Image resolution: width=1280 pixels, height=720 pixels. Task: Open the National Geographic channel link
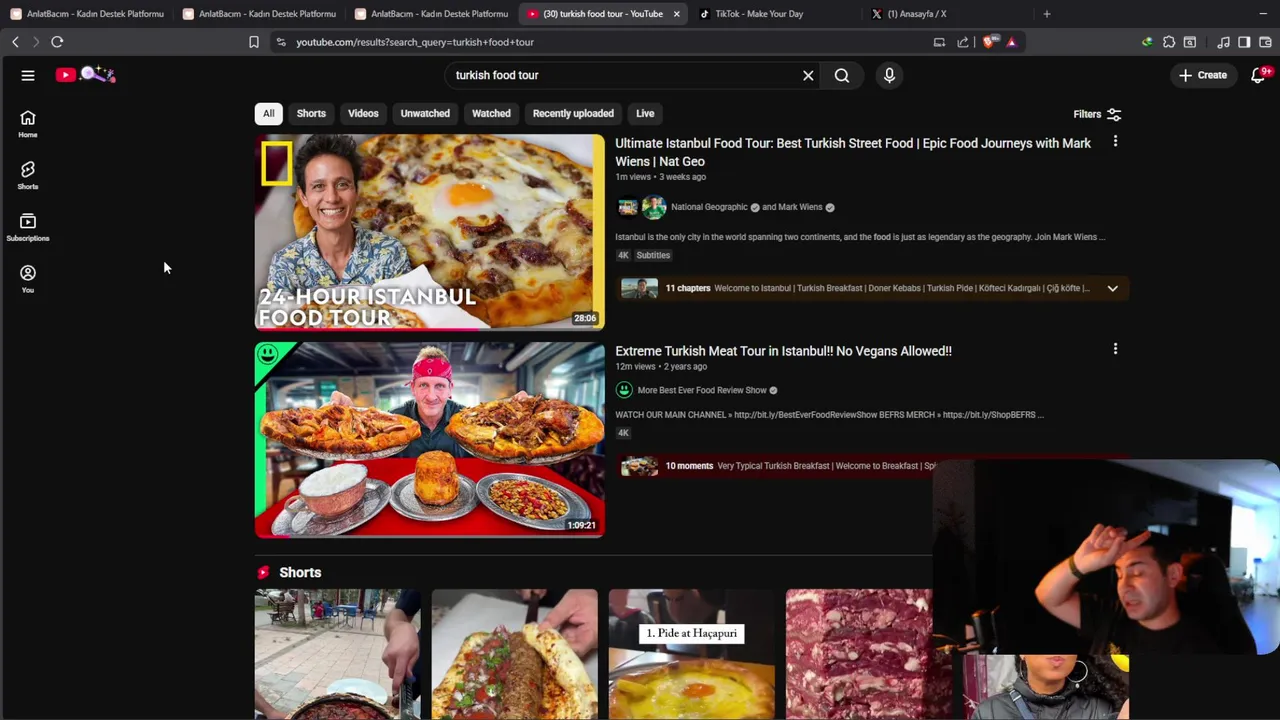pyautogui.click(x=709, y=207)
